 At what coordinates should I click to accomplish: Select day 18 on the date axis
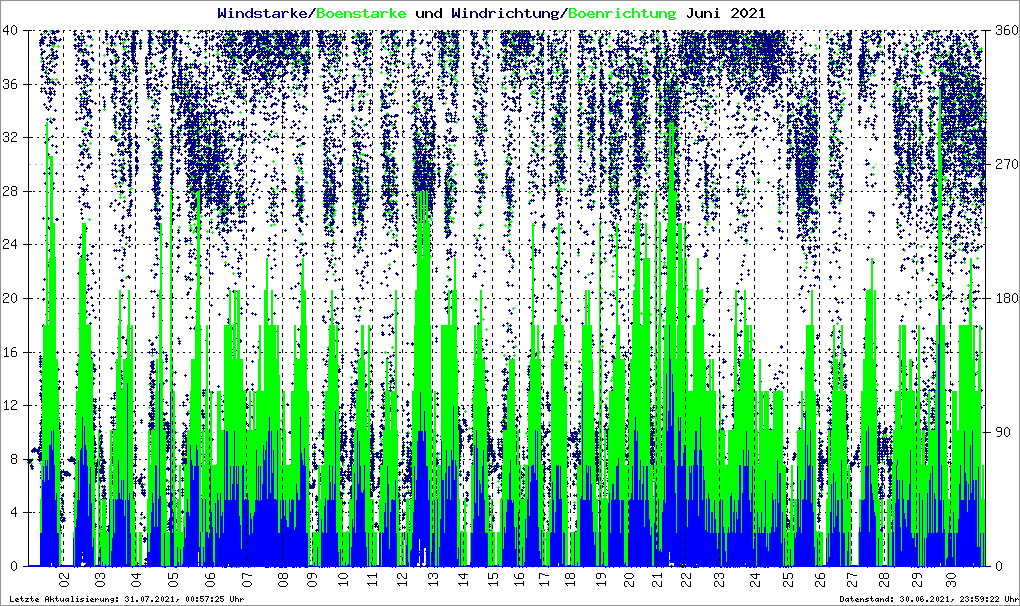click(x=570, y=579)
